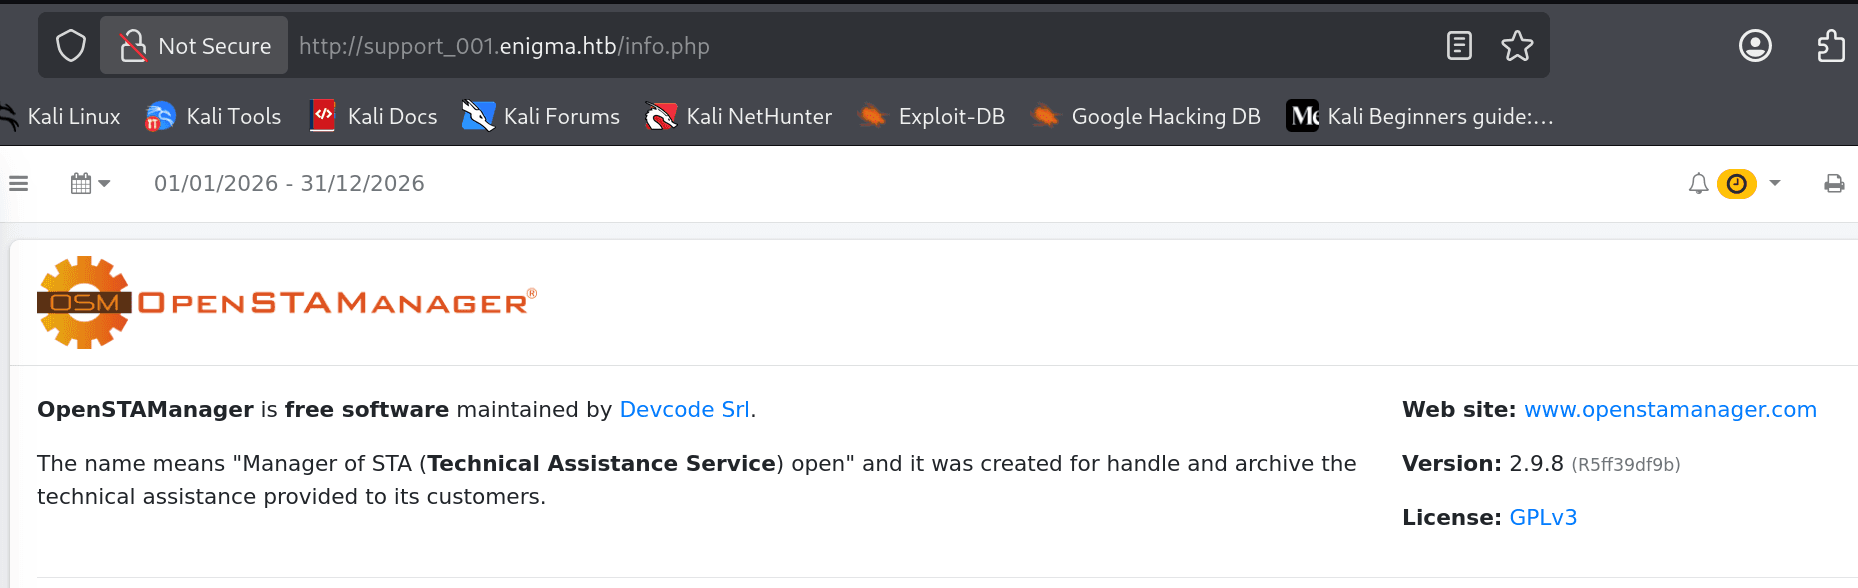The image size is (1858, 588).
Task: Open the extensions puzzle icon
Action: coord(1831,46)
